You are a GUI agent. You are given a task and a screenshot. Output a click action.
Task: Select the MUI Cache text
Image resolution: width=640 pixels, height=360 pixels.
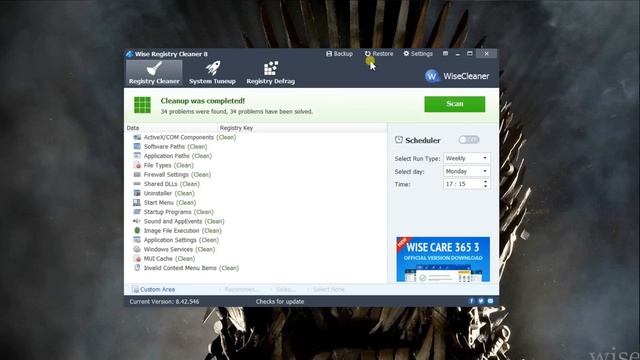point(158,259)
